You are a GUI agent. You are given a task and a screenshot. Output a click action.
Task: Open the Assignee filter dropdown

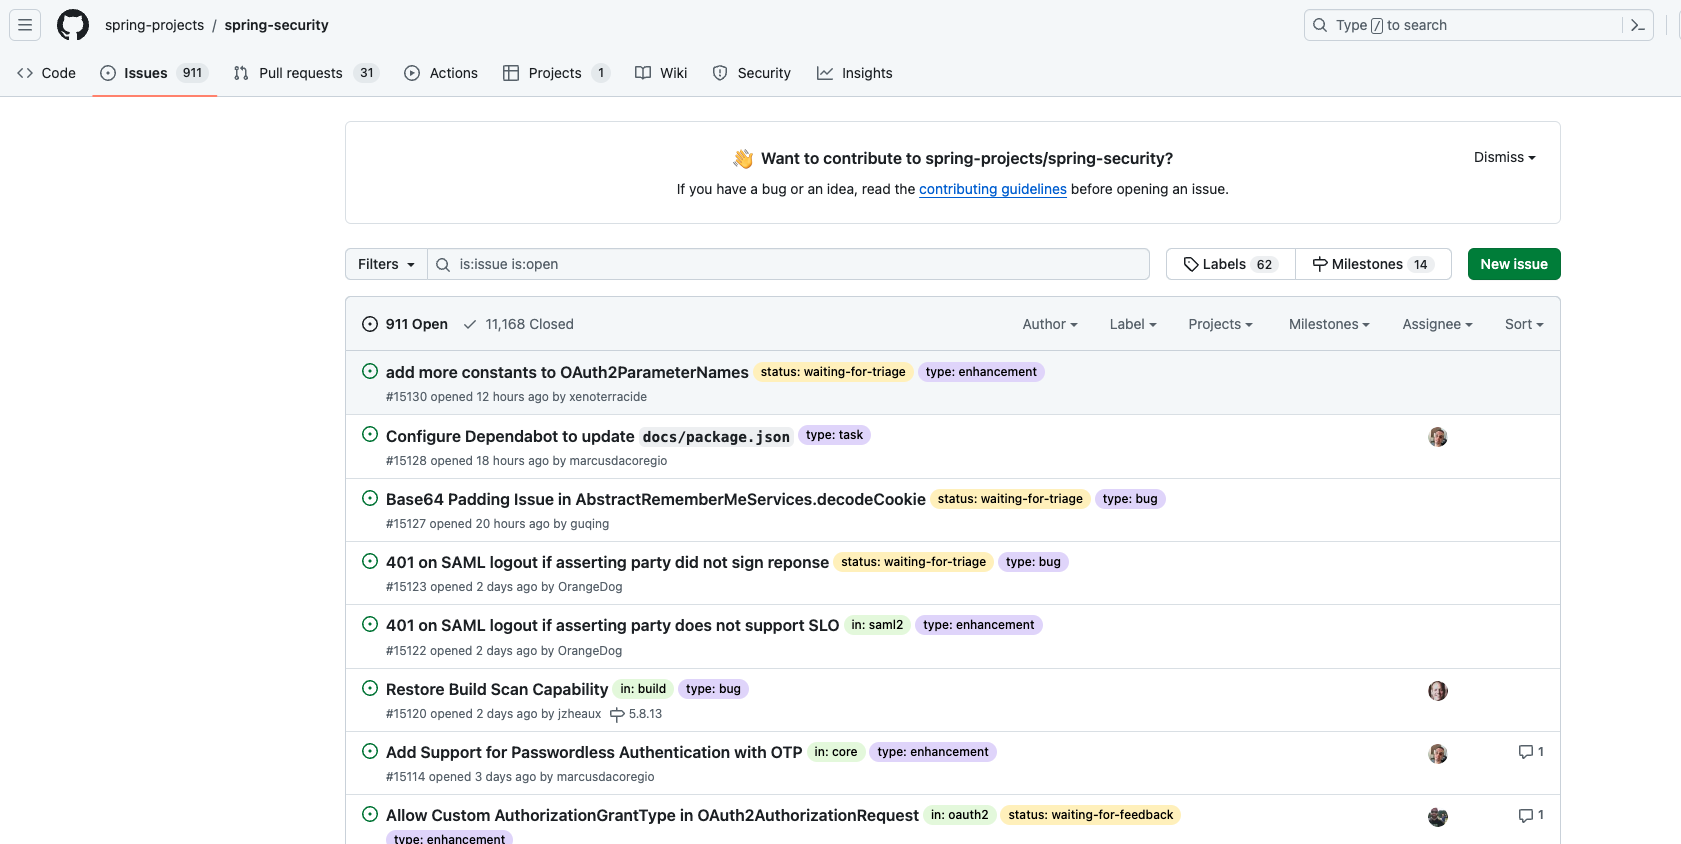(1437, 324)
